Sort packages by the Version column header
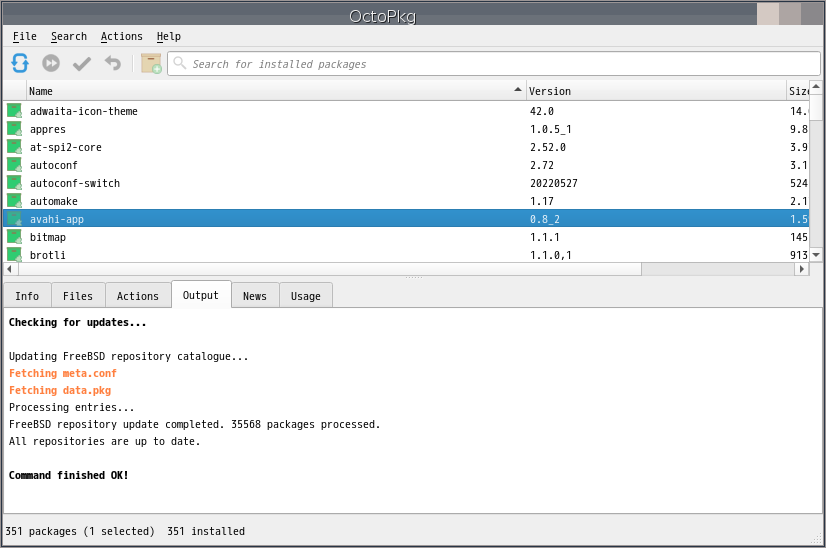 [656, 91]
